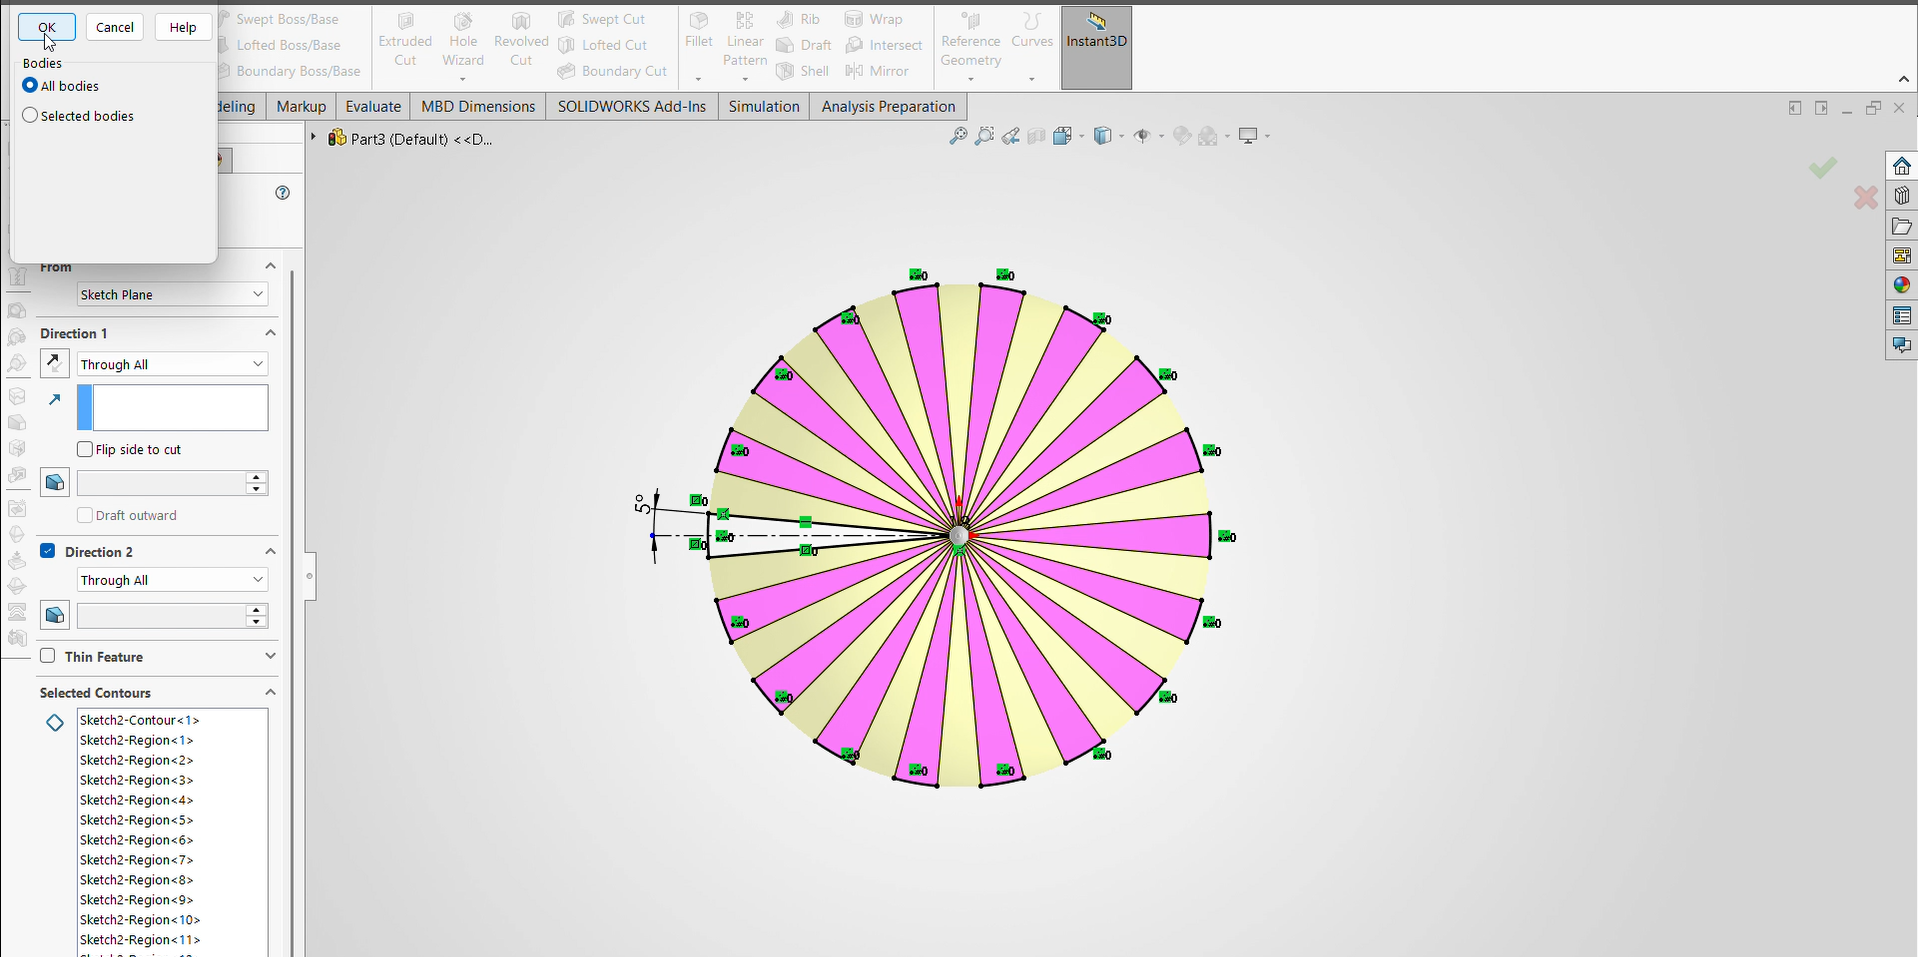Click the Mirror tool
1918x957 pixels.
pyautogui.click(x=877, y=71)
